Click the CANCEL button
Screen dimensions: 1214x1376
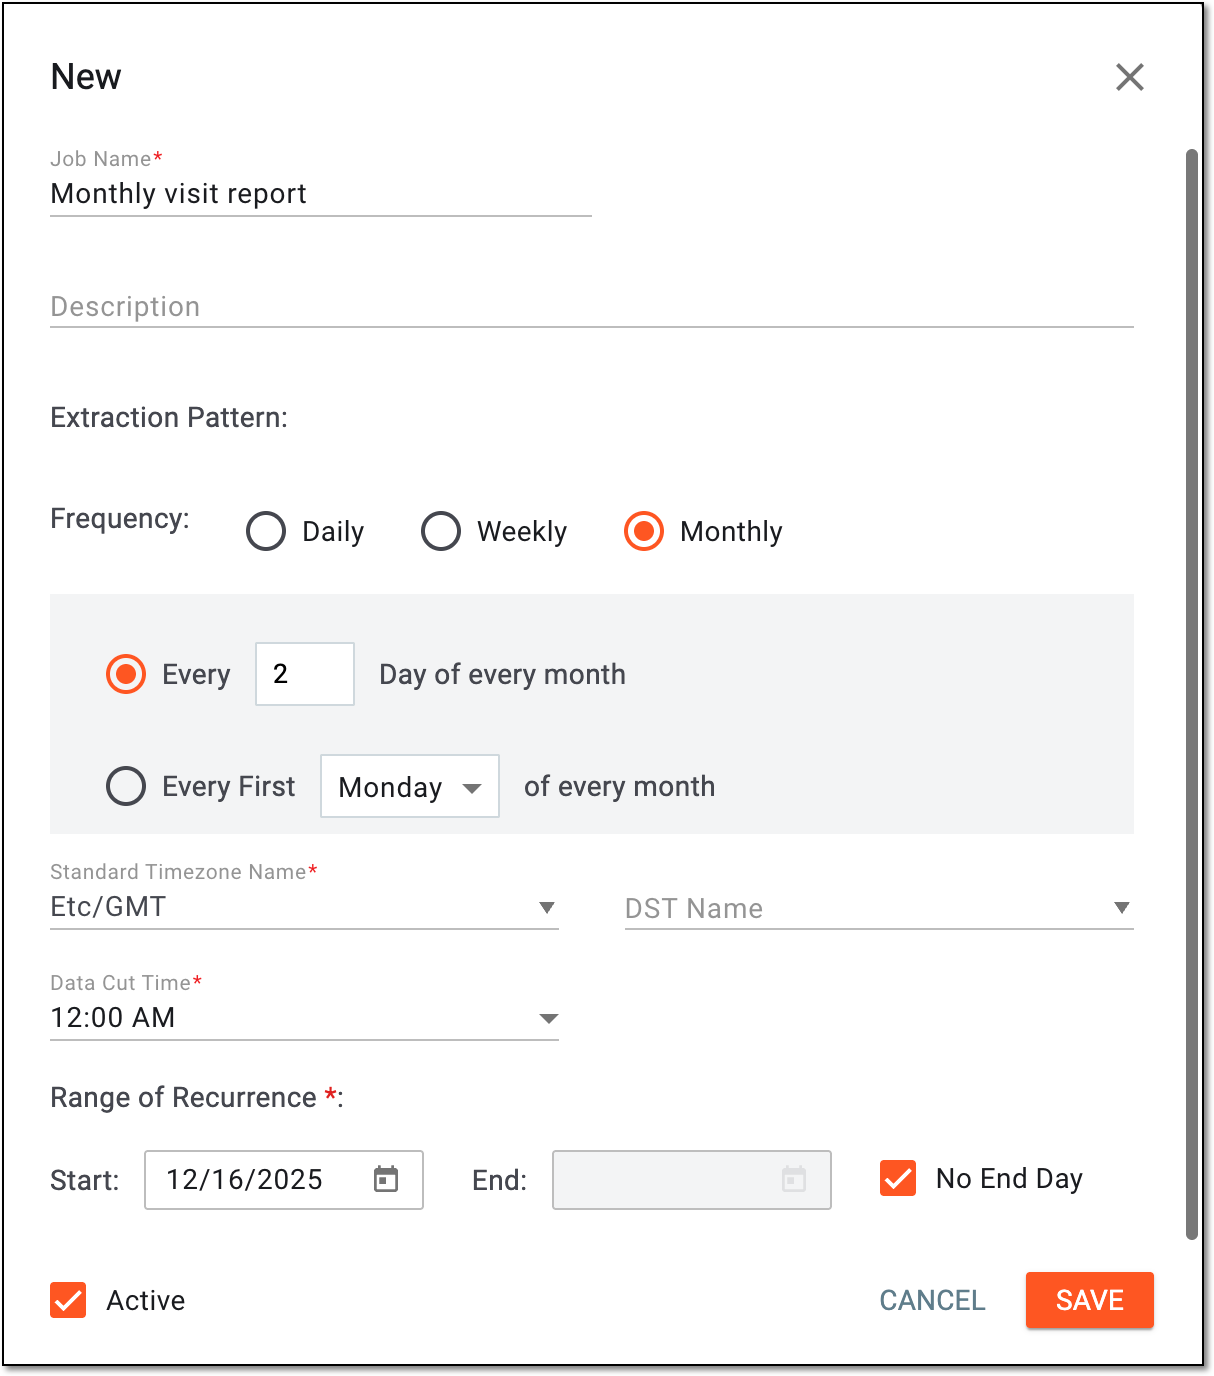click(932, 1300)
